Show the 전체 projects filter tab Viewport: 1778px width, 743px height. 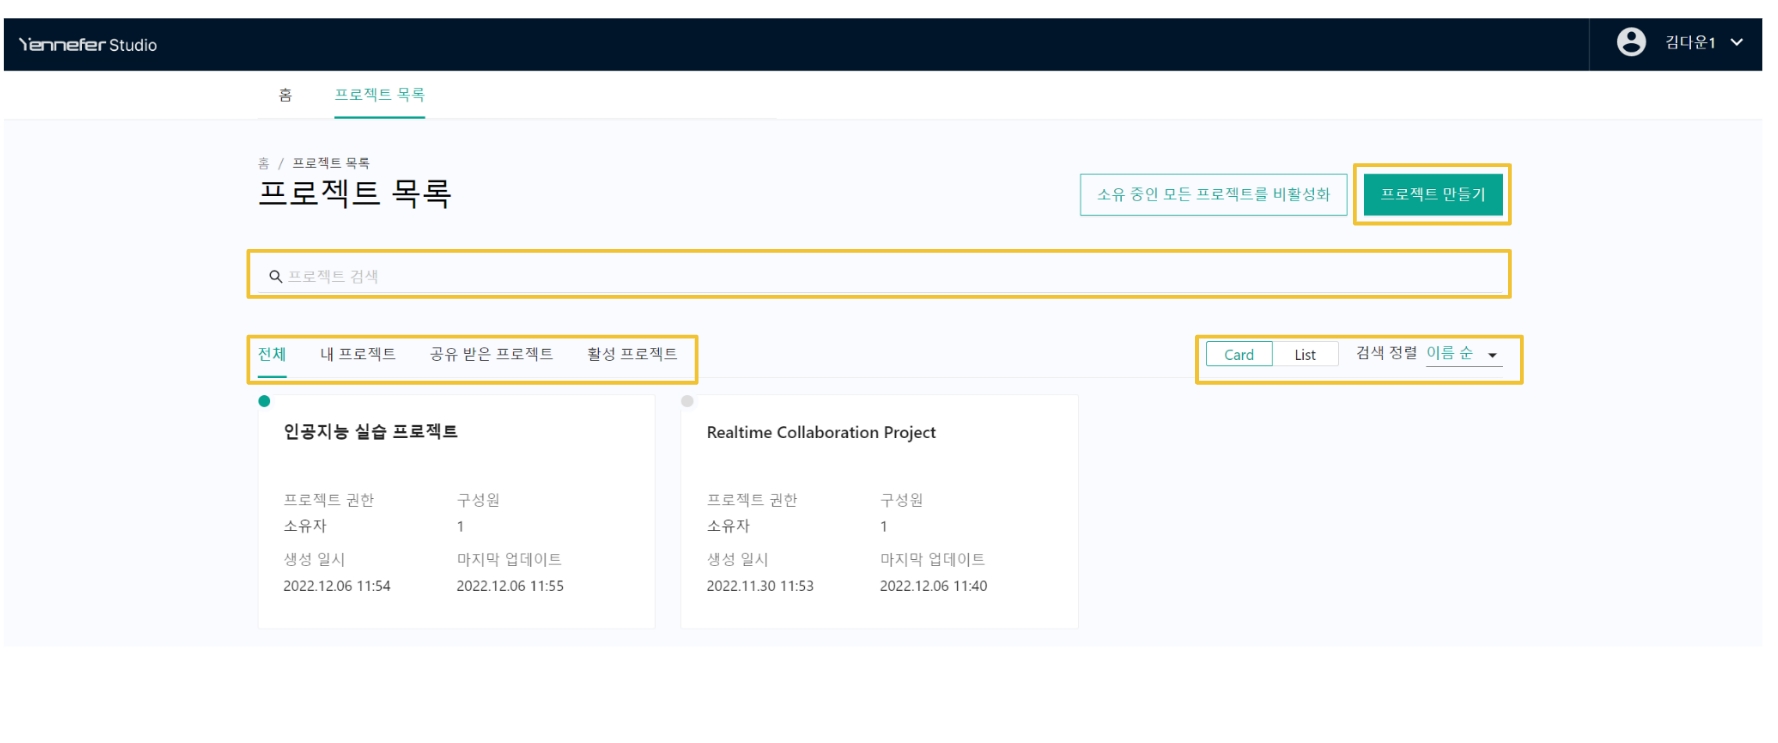[x=272, y=354]
